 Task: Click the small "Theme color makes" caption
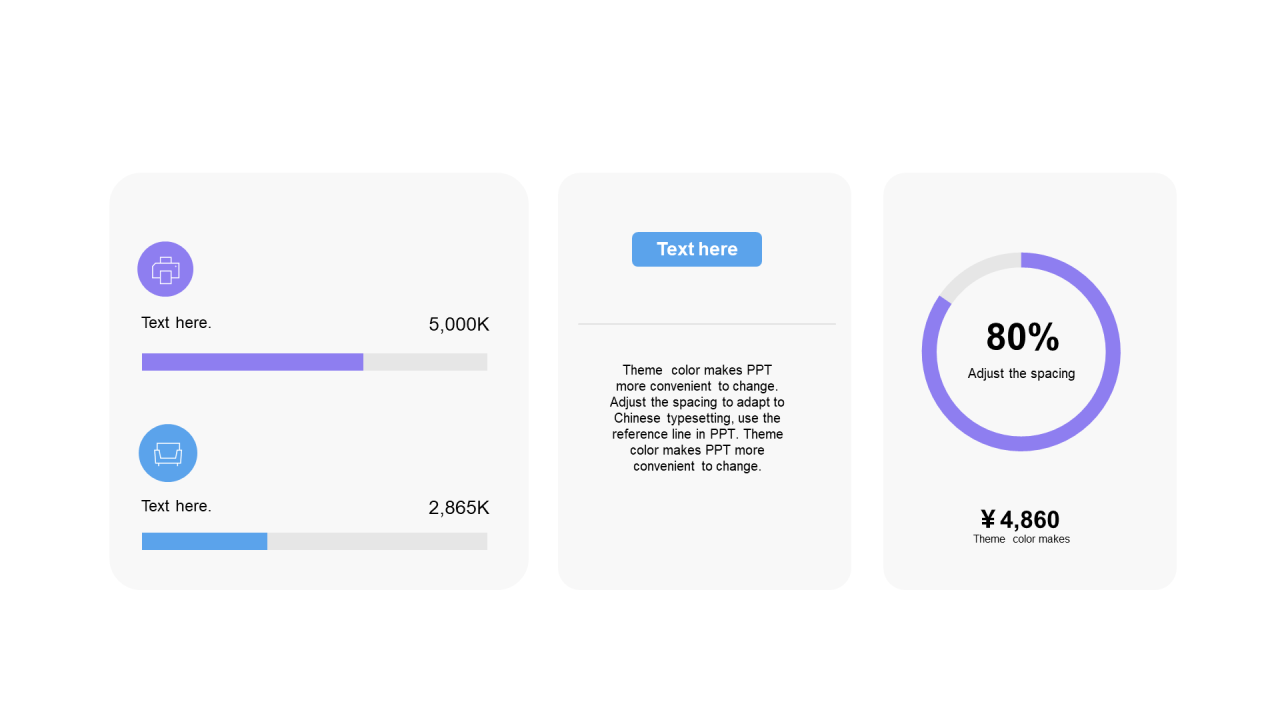(1021, 539)
